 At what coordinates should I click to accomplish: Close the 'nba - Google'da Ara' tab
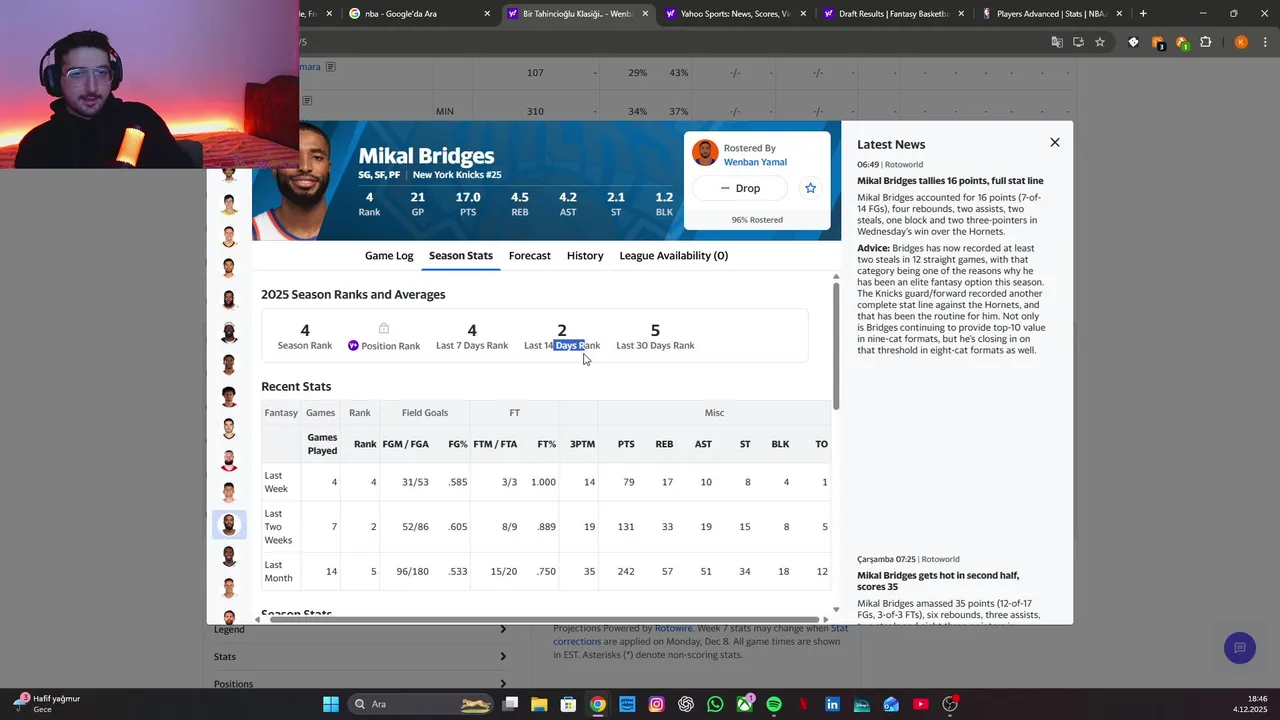487,14
